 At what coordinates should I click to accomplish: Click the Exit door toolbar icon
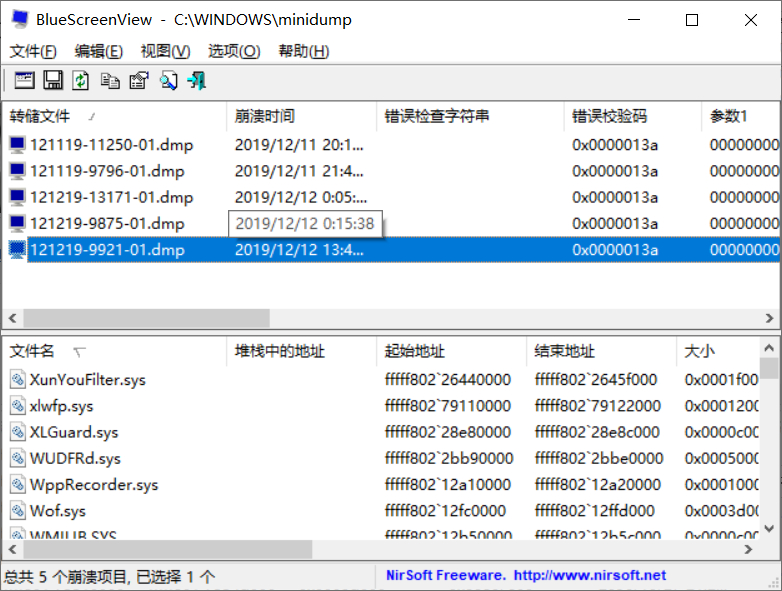(x=196, y=80)
